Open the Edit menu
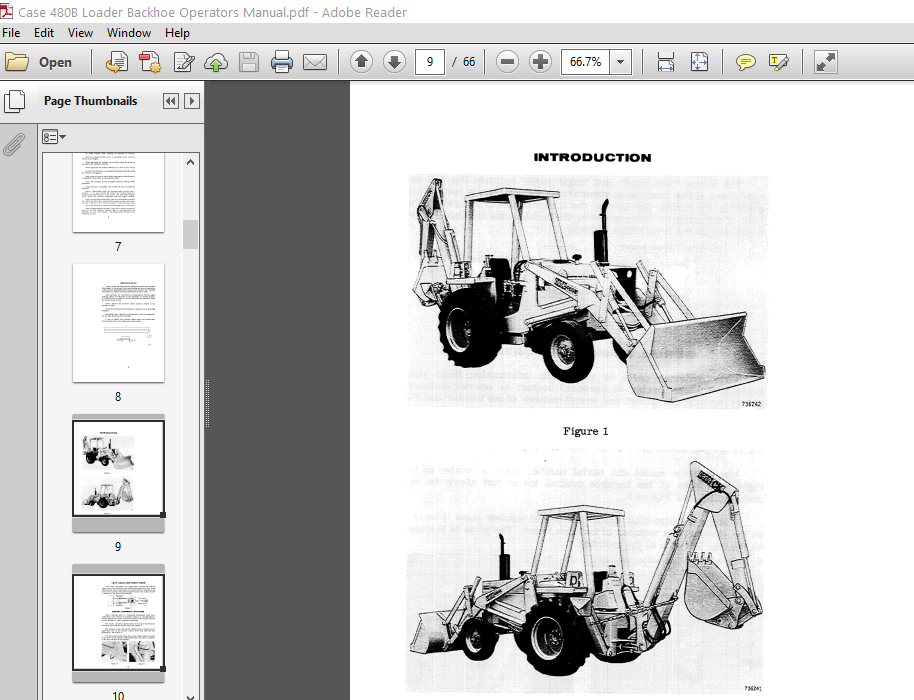 [x=44, y=33]
